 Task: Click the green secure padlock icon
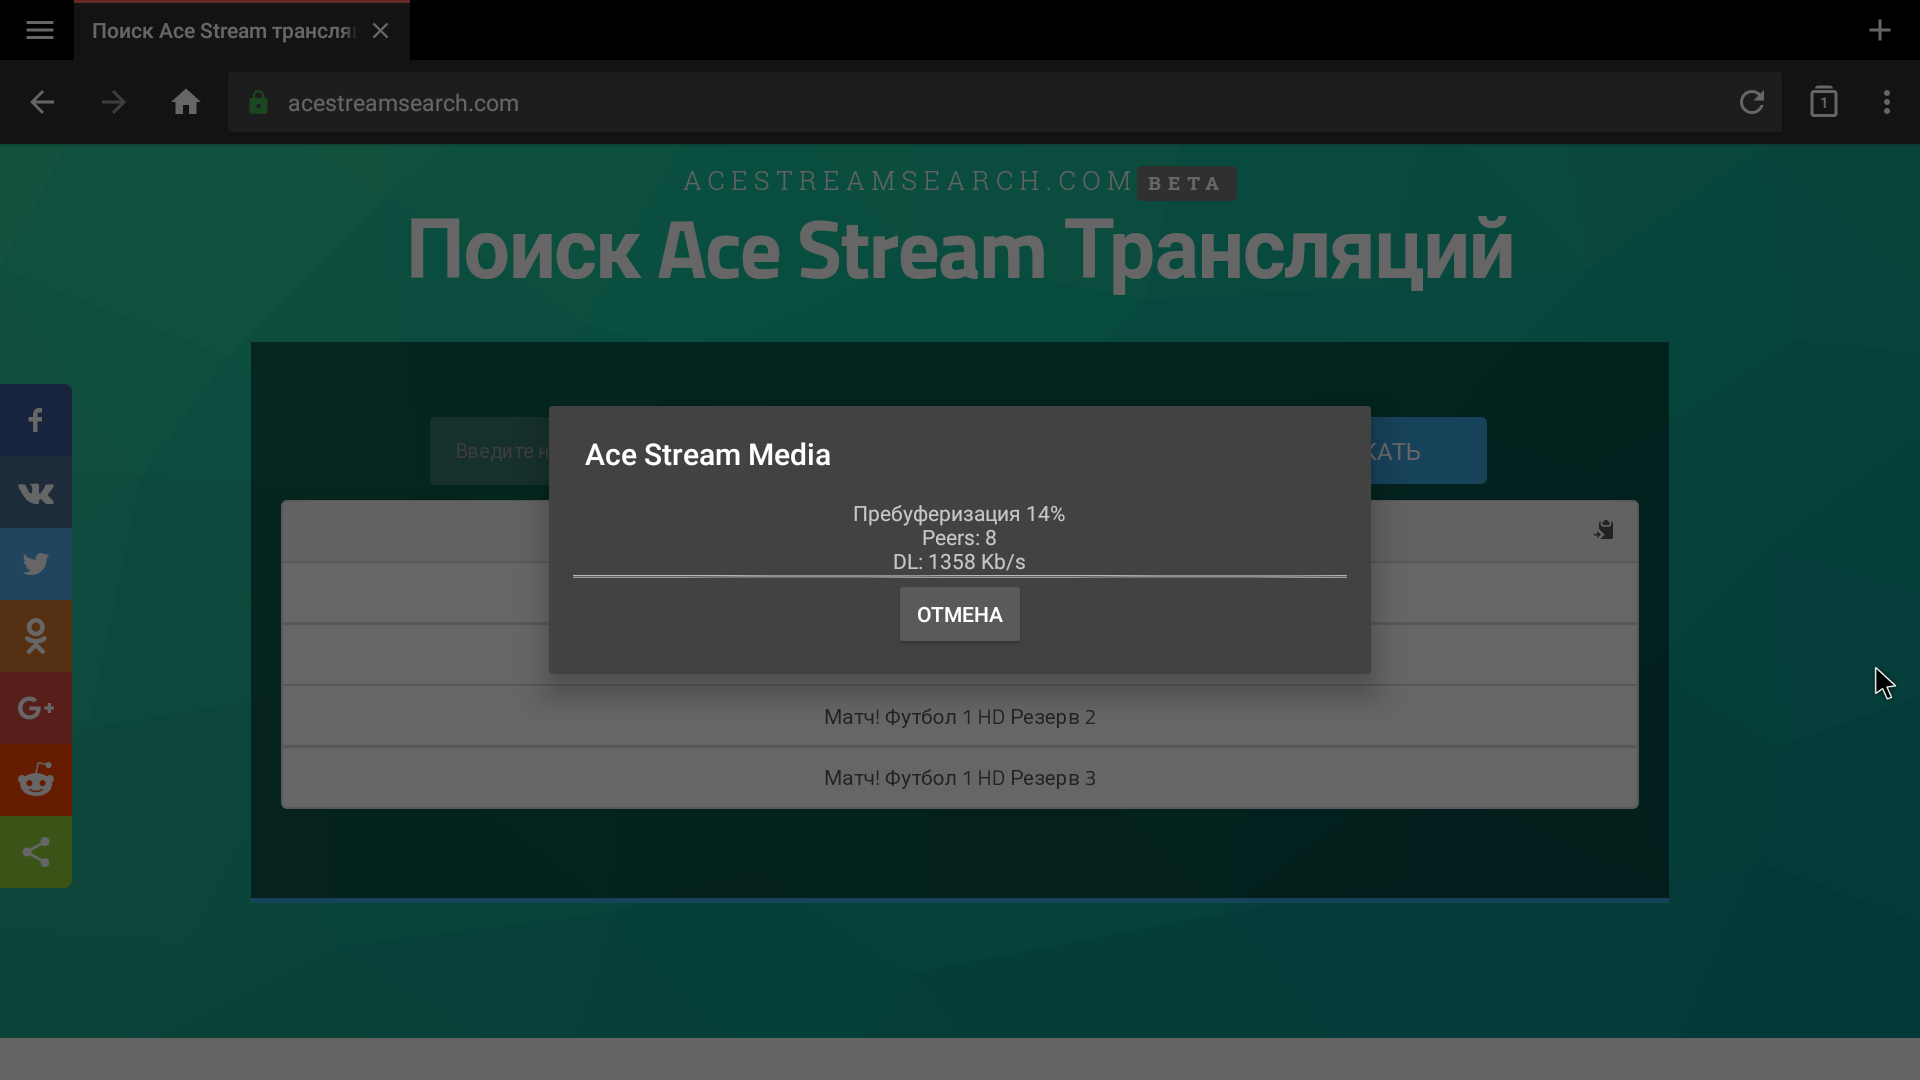258,102
